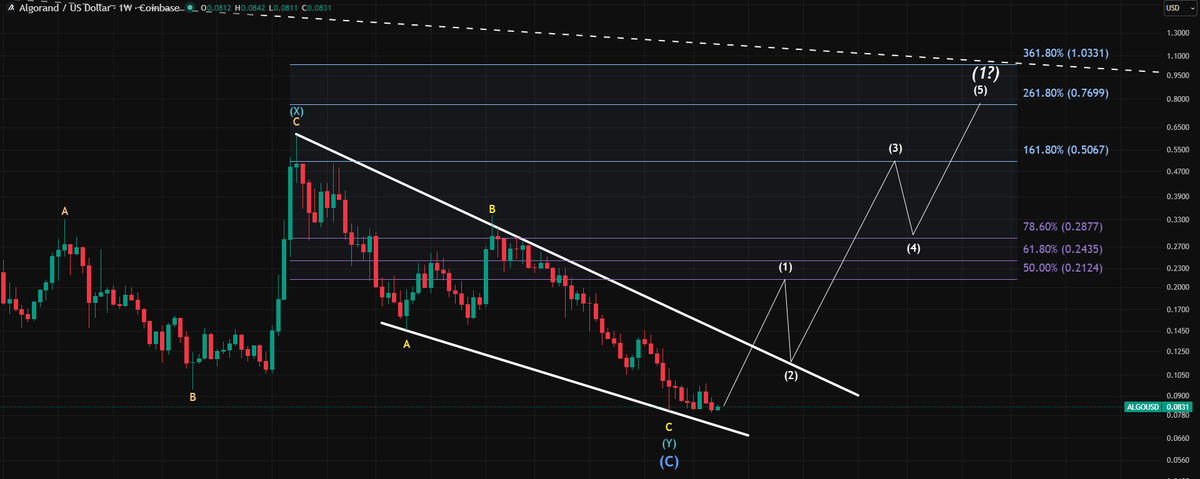The image size is (1200, 479).
Task: Click the ALGOUSD 0.0831 price label
Action: [x=1158, y=407]
